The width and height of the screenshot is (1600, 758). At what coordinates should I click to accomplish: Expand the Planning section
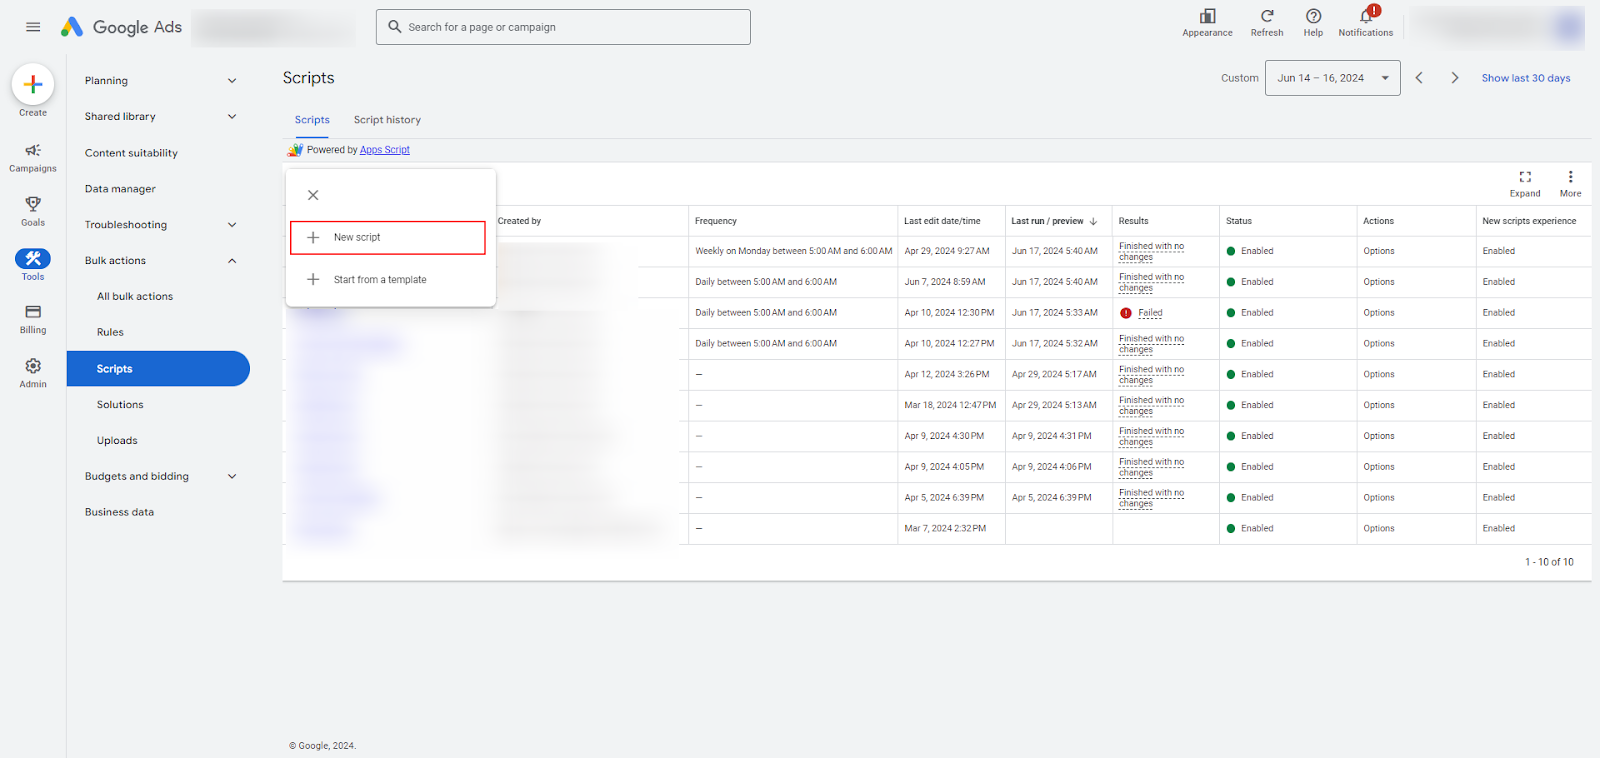[160, 81]
